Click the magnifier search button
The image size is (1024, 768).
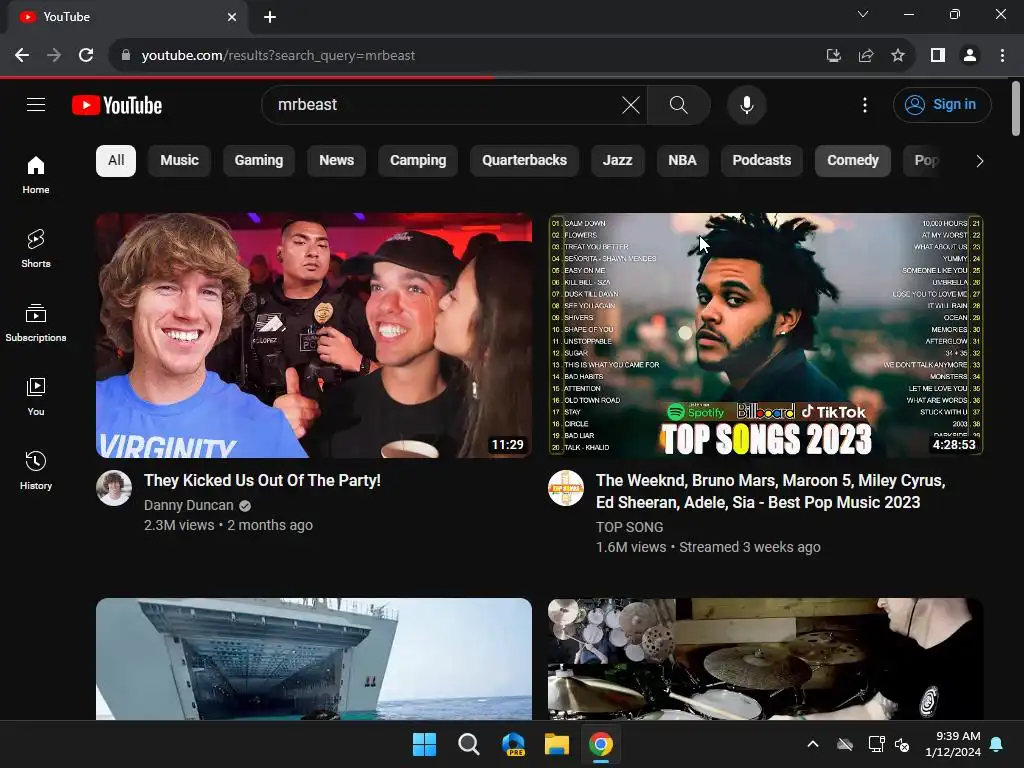(679, 104)
